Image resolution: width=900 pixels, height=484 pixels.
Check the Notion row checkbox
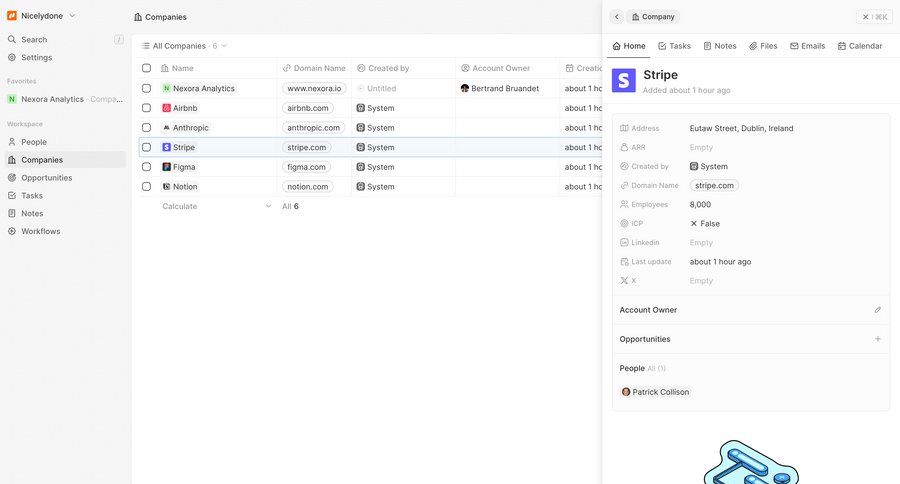[146, 187]
